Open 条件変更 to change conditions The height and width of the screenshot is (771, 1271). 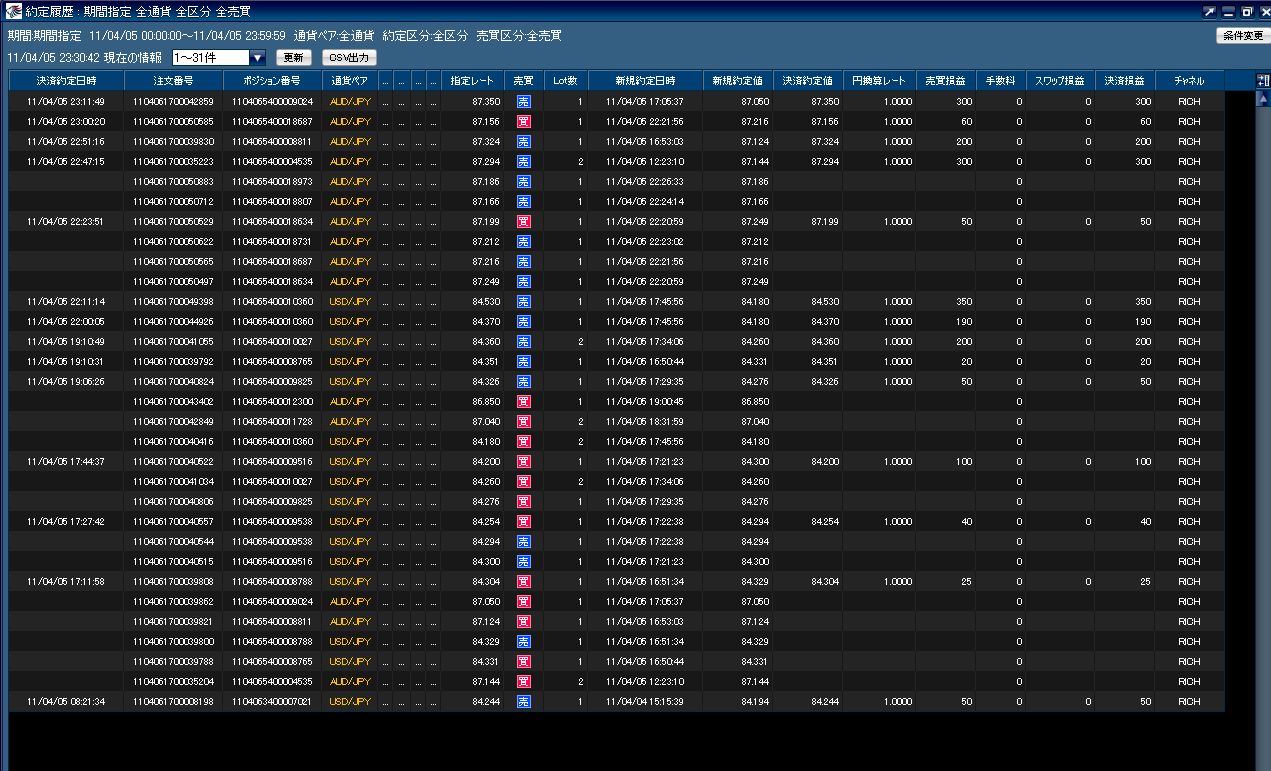click(x=1242, y=35)
